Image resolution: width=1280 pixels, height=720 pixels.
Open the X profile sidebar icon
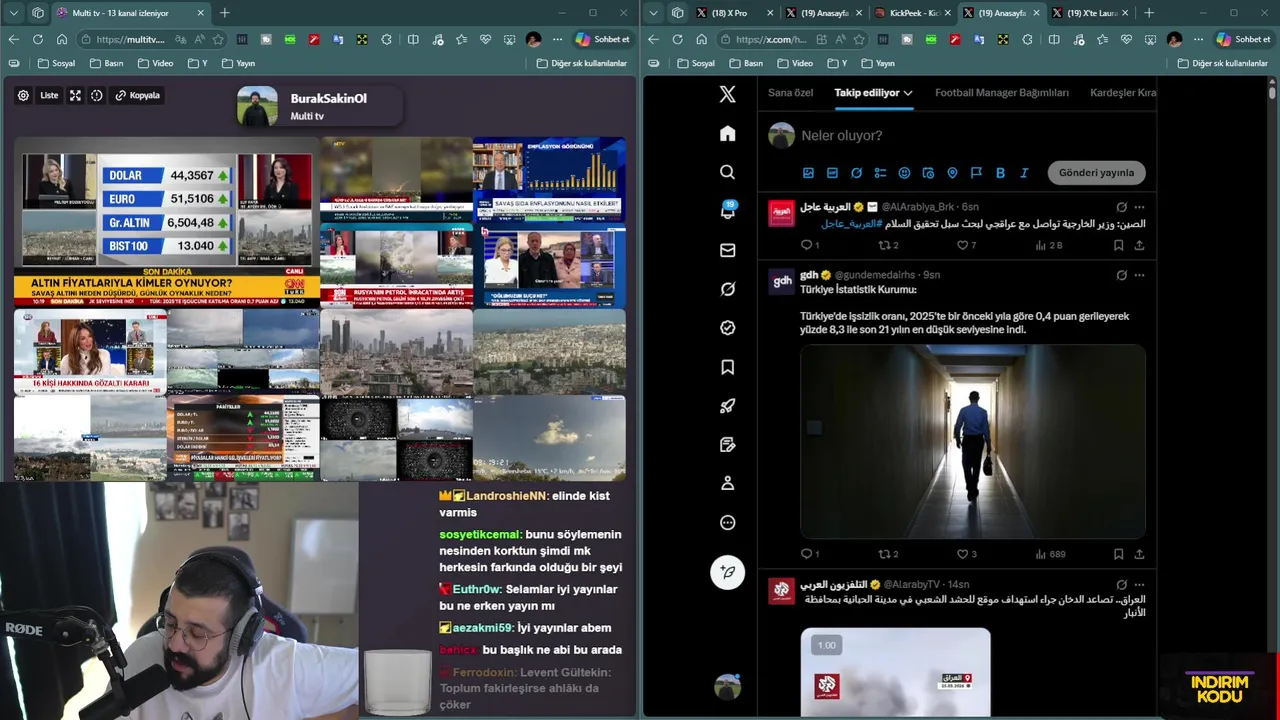[727, 483]
